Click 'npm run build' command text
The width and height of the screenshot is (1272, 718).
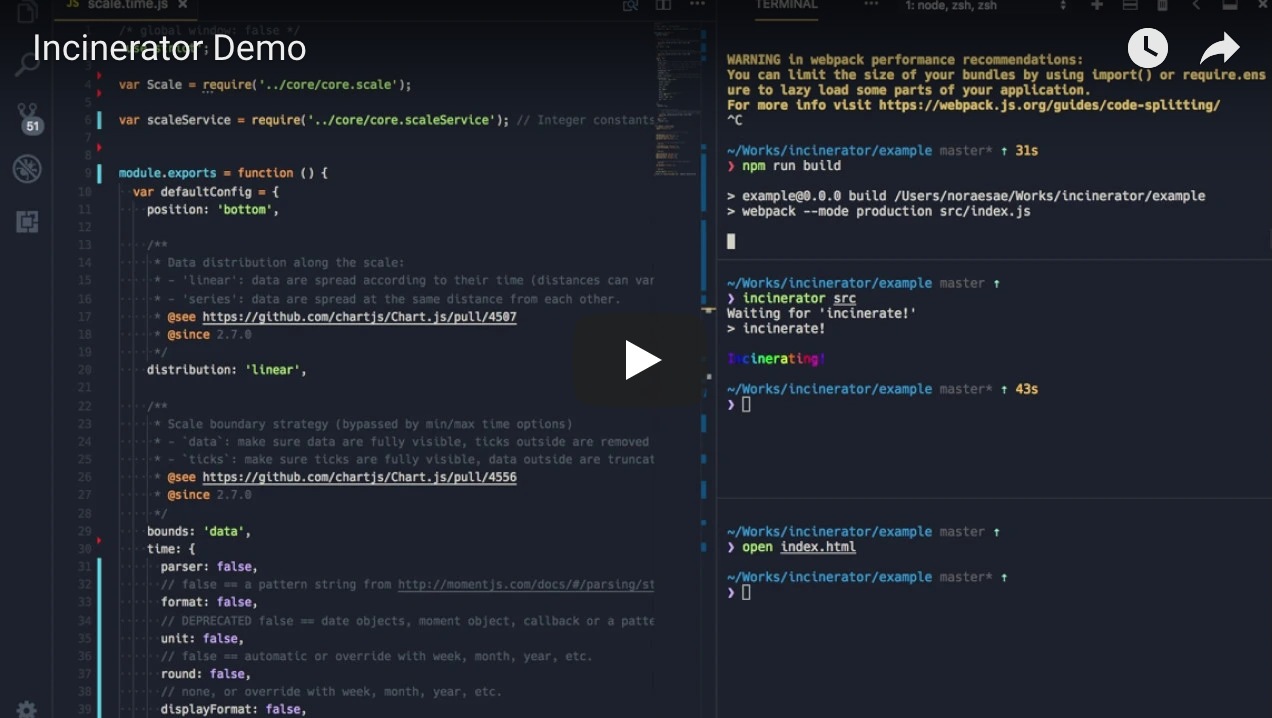coord(791,166)
